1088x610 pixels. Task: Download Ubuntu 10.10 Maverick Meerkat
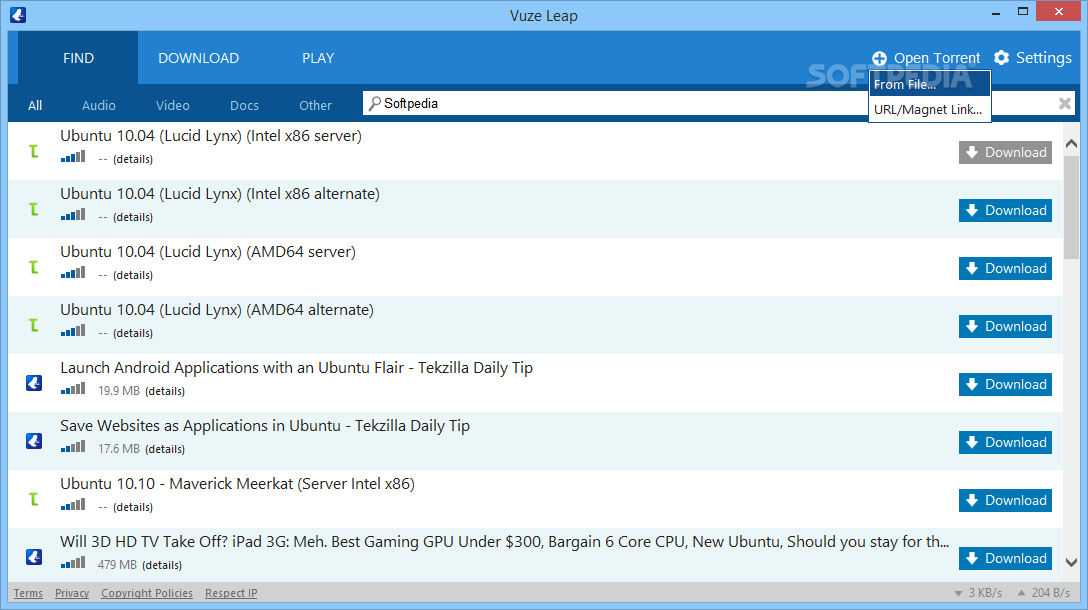click(1005, 500)
